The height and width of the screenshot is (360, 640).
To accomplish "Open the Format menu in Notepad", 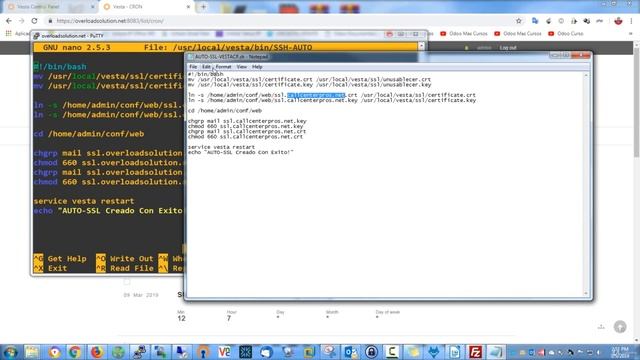I will (223, 67).
